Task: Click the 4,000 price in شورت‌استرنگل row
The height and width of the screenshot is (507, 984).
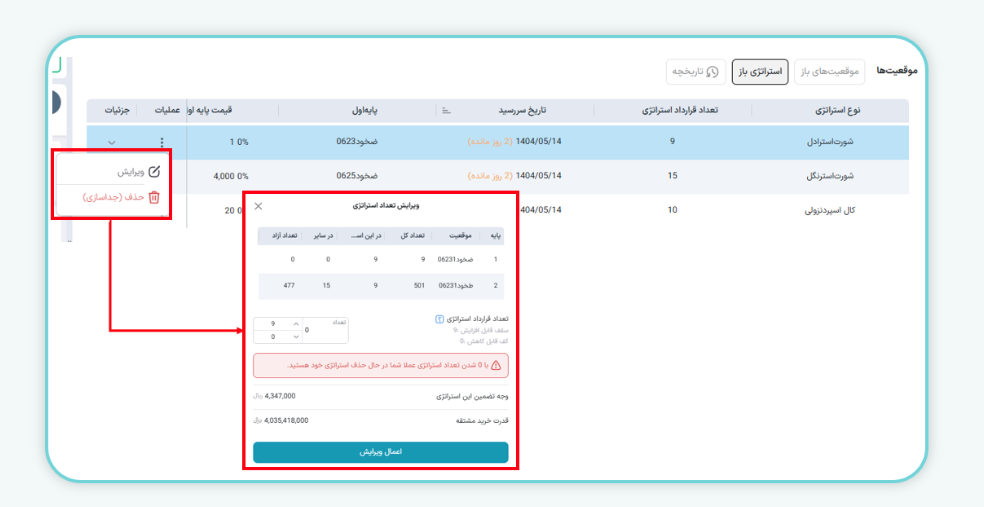Action: point(224,176)
